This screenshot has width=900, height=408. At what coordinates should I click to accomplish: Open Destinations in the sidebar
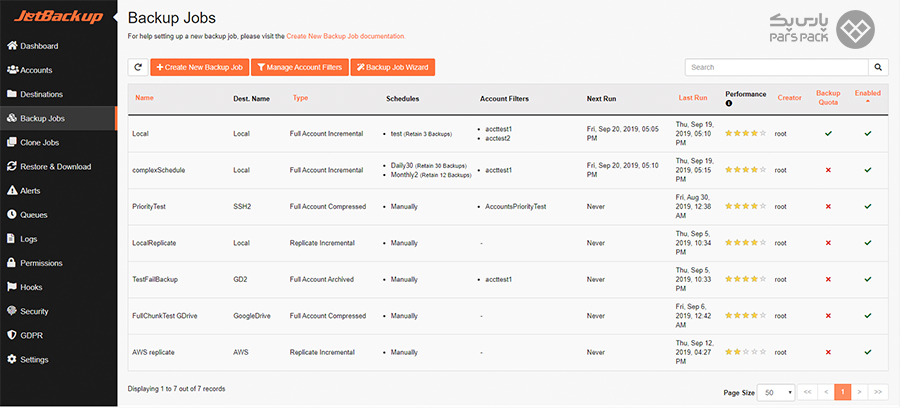(58, 94)
